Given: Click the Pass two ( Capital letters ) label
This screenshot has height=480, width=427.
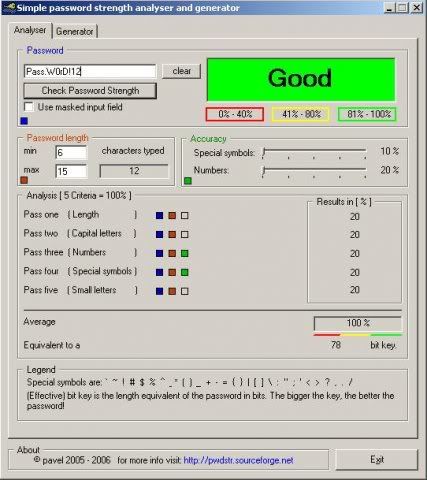Looking at the screenshot, I should point(80,234).
